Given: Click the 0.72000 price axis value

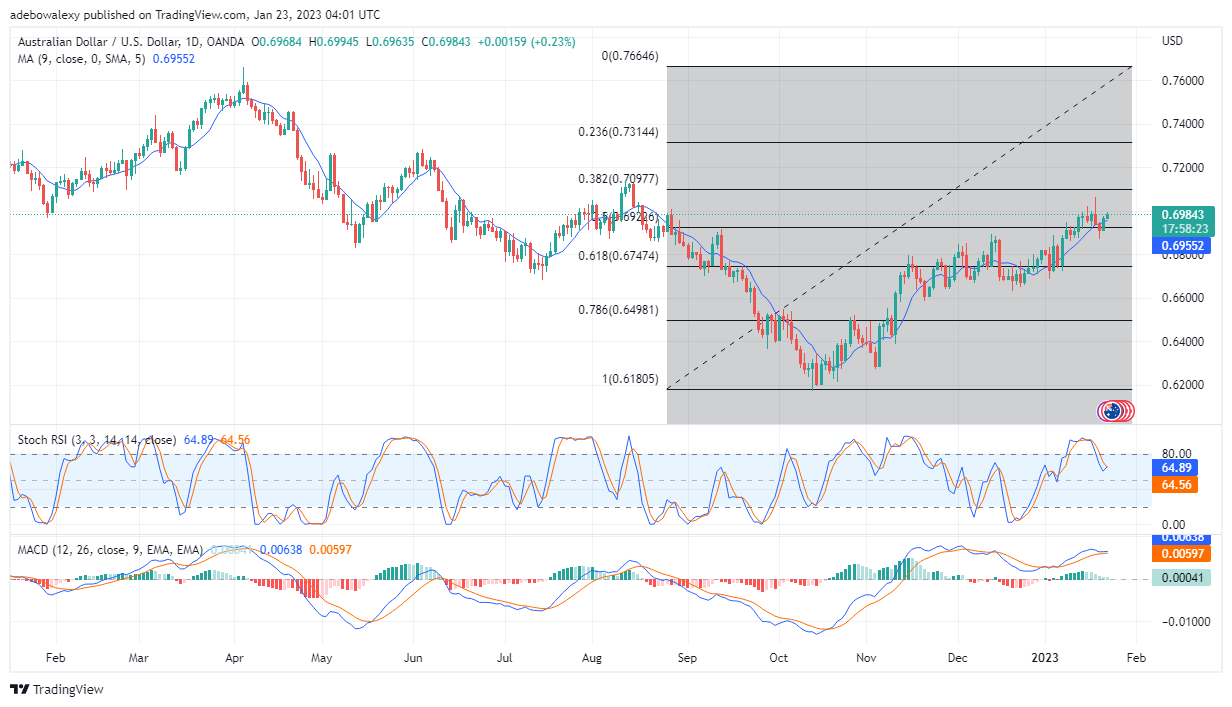Looking at the screenshot, I should tap(1181, 167).
